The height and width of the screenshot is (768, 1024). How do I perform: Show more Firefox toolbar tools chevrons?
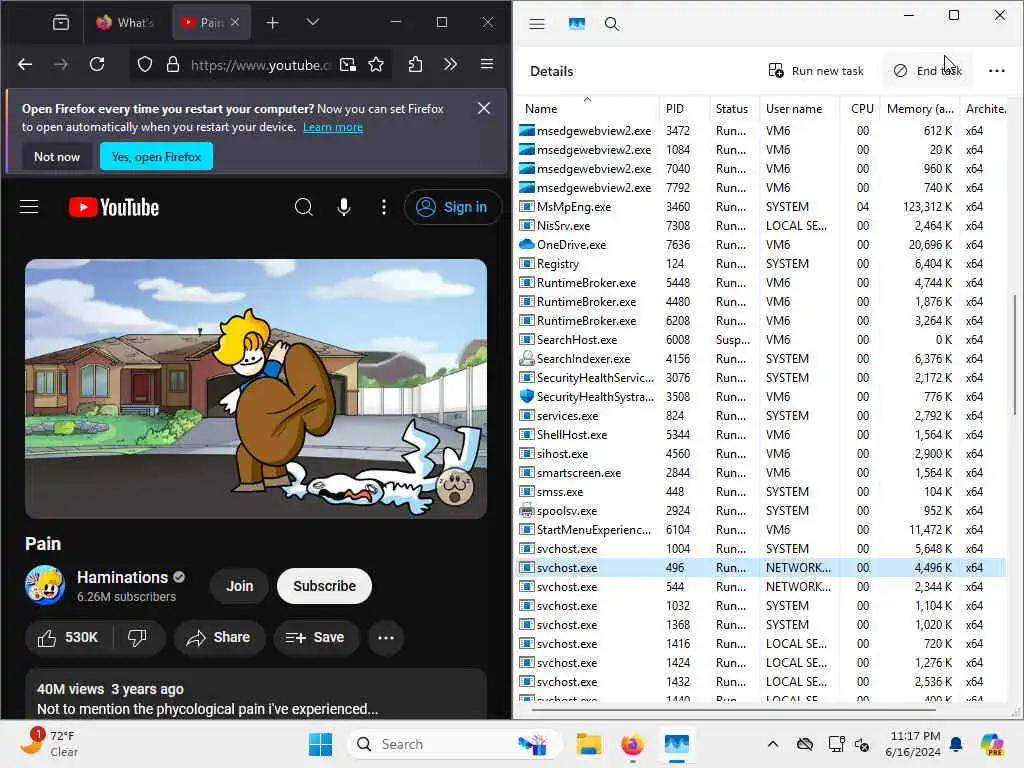click(450, 64)
